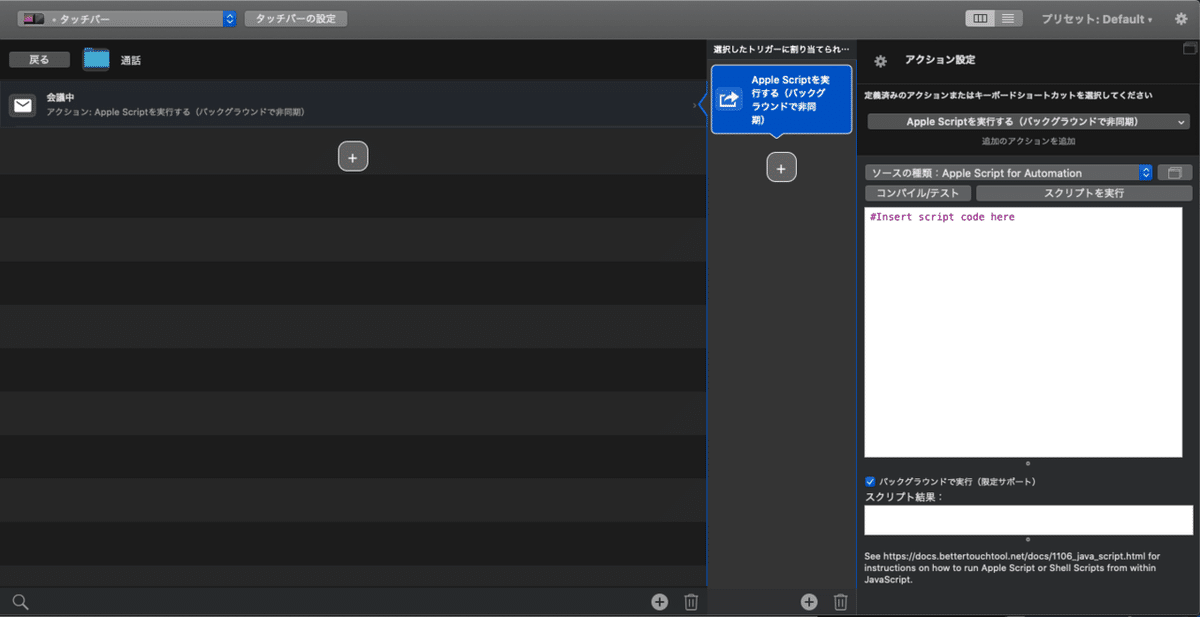The width and height of the screenshot is (1200, 617).
Task: Open the Apple Scriptを実行する action dropdown
Action: click(1029, 121)
